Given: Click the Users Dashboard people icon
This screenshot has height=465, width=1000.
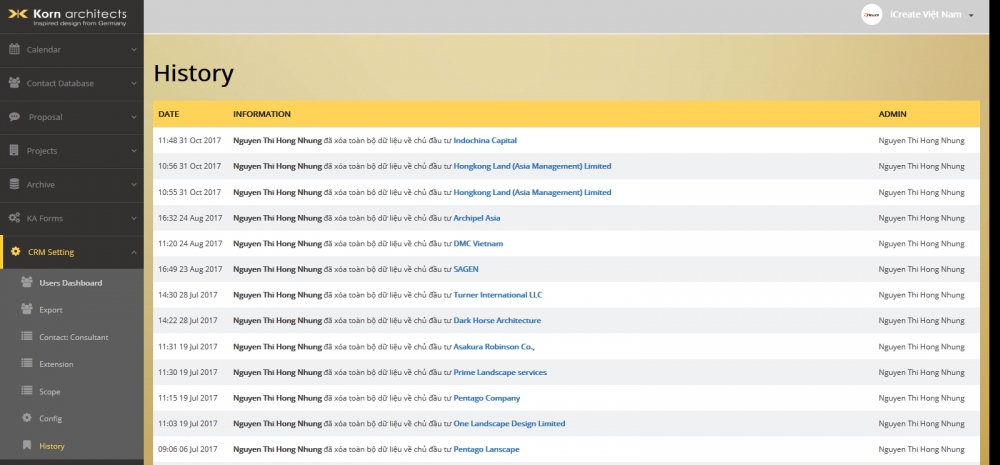Looking at the screenshot, I should pyautogui.click(x=27, y=282).
